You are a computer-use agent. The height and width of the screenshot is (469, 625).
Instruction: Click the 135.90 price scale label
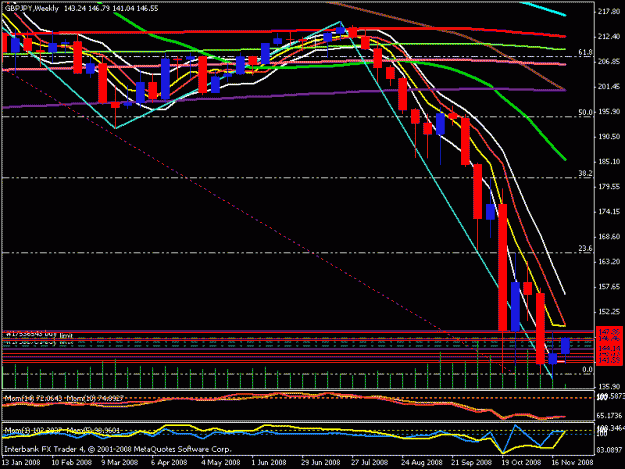click(609, 386)
